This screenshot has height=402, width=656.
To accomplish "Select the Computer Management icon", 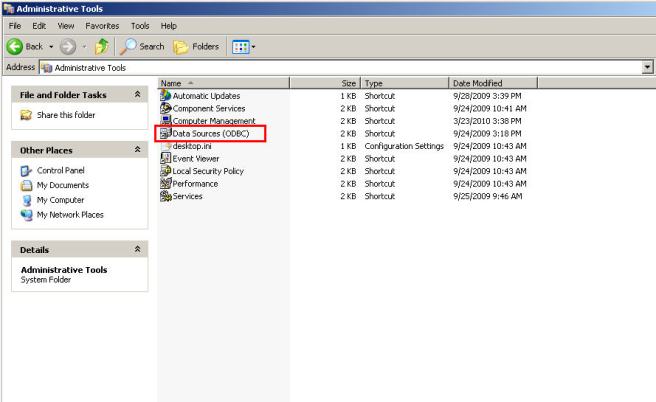I will 165,121.
